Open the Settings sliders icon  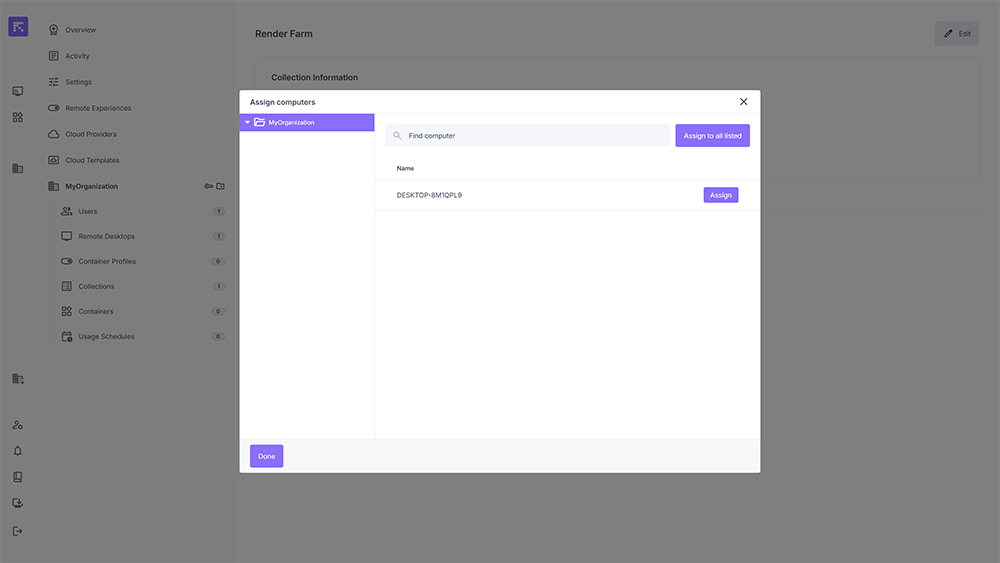54,82
